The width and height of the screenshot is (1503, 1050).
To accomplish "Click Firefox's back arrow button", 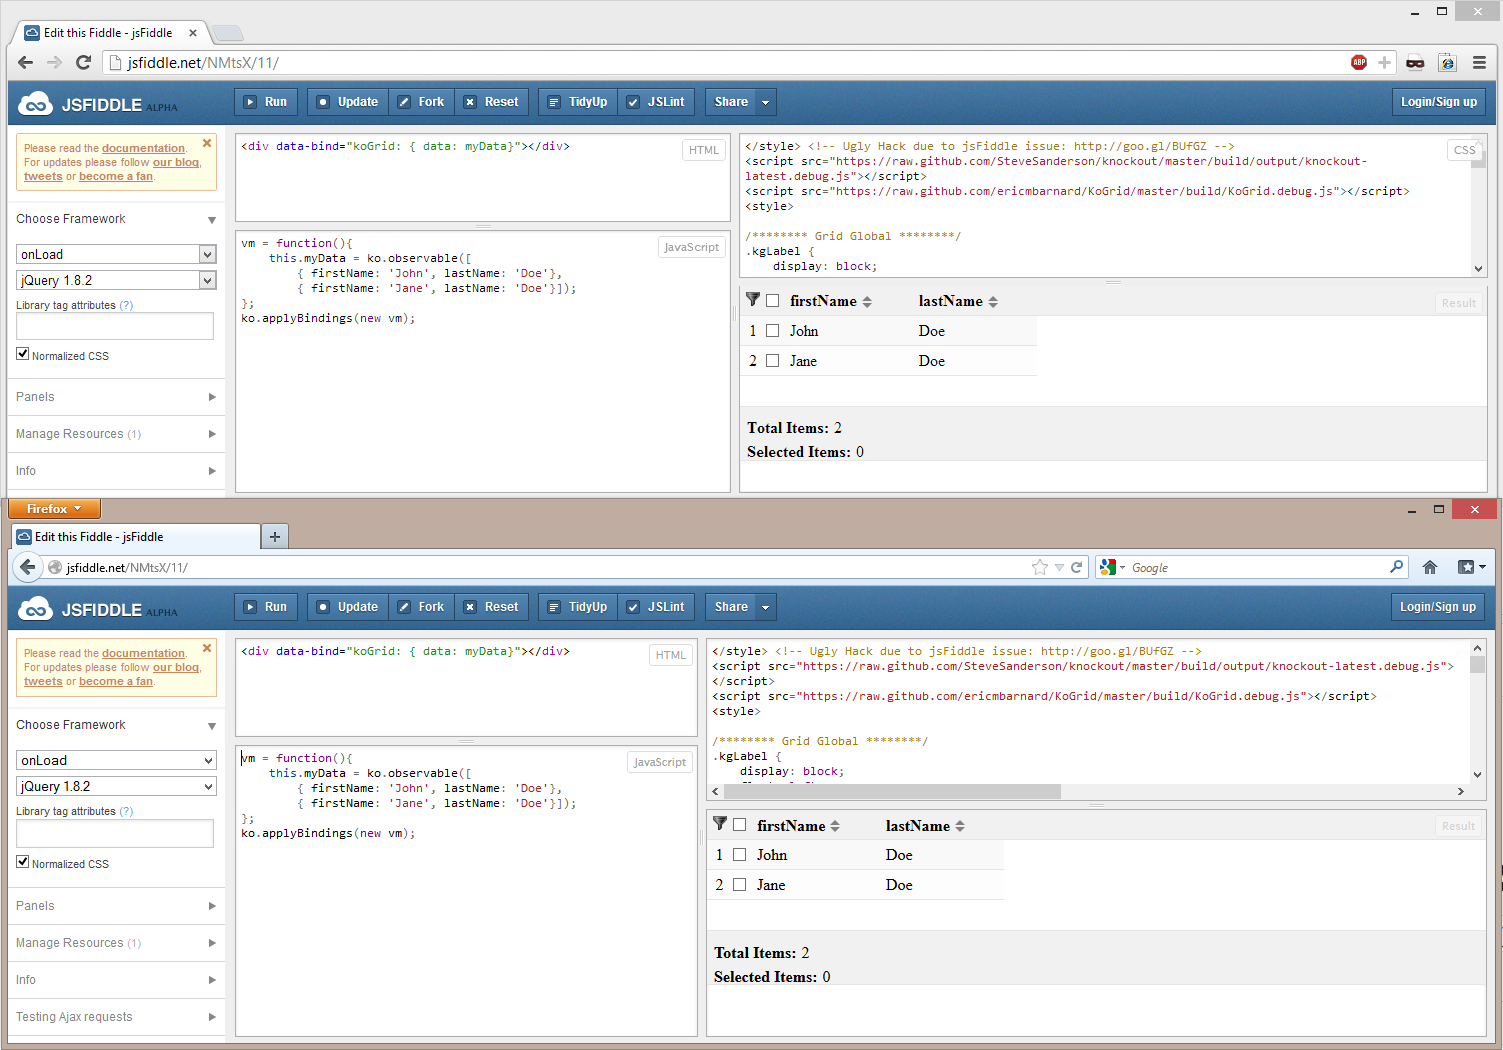I will [27, 567].
